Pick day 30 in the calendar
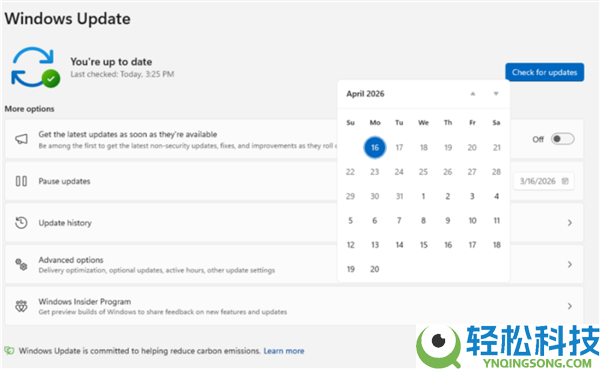The width and height of the screenshot is (600, 369). (x=375, y=196)
